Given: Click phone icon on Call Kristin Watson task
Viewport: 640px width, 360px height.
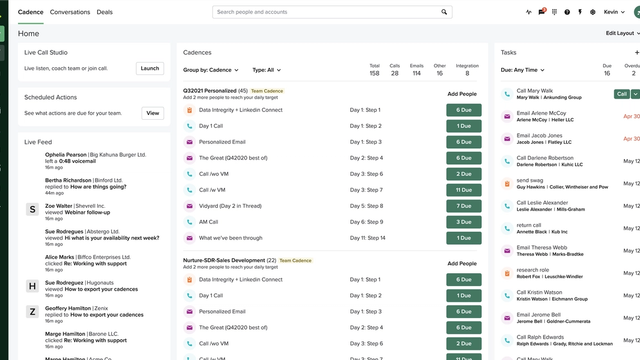Looking at the screenshot, I should click(x=507, y=296).
